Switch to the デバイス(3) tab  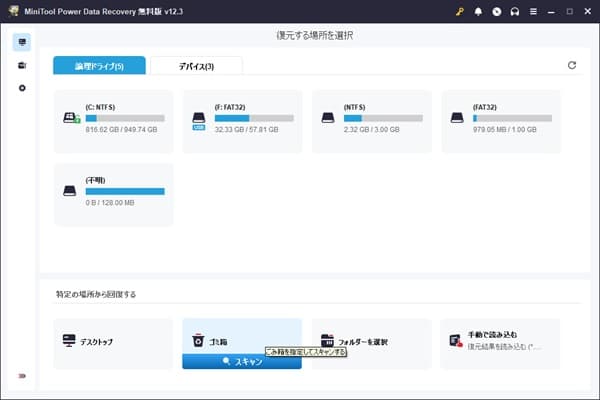point(196,66)
